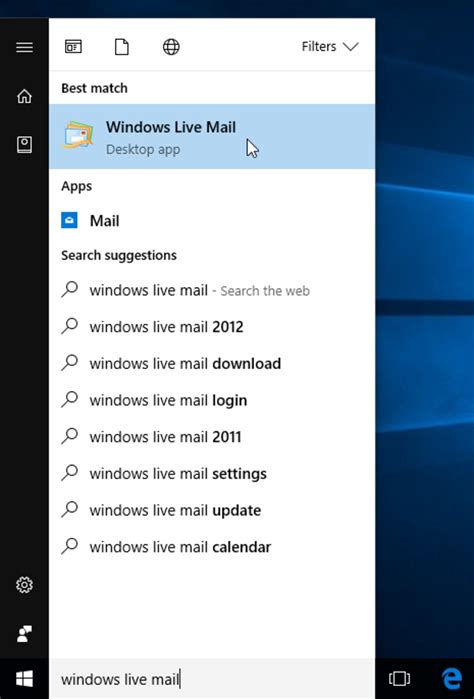Open the hamburger menu in the sidebar

24,47
